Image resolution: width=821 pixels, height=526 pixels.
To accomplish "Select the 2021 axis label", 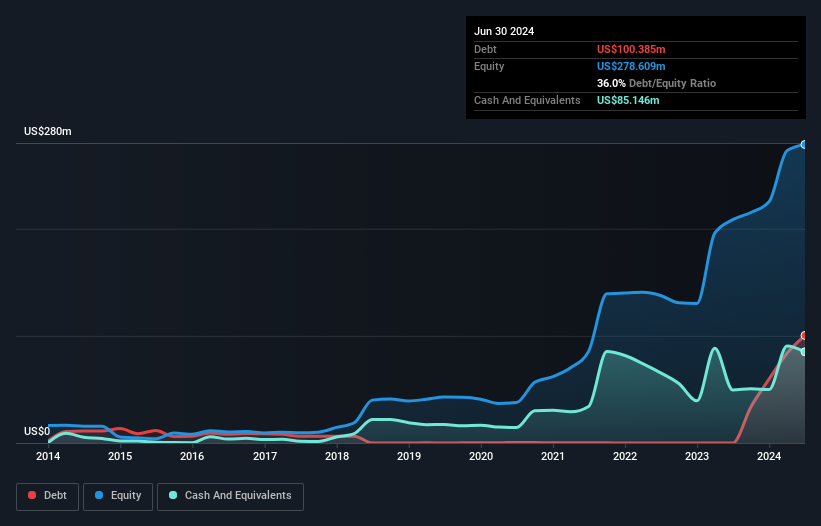I will coord(552,456).
